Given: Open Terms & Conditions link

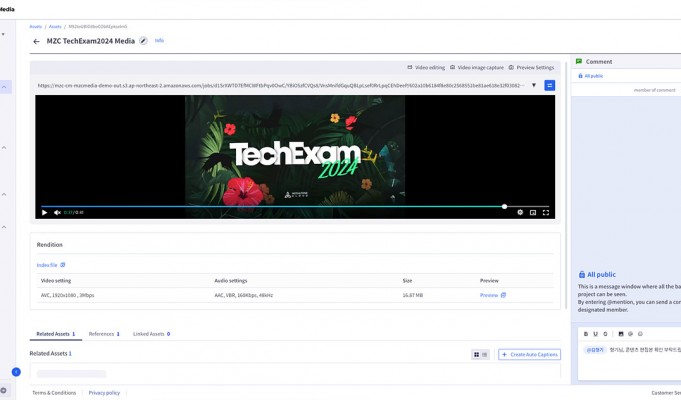Looking at the screenshot, I should 54,393.
